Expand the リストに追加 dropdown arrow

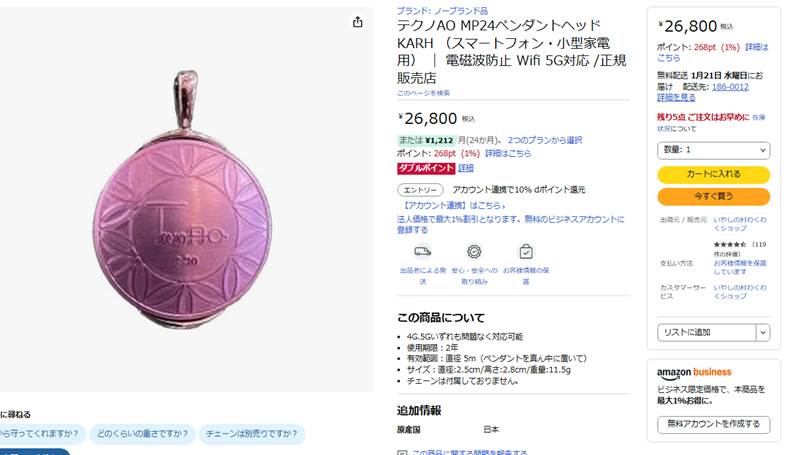tap(763, 332)
